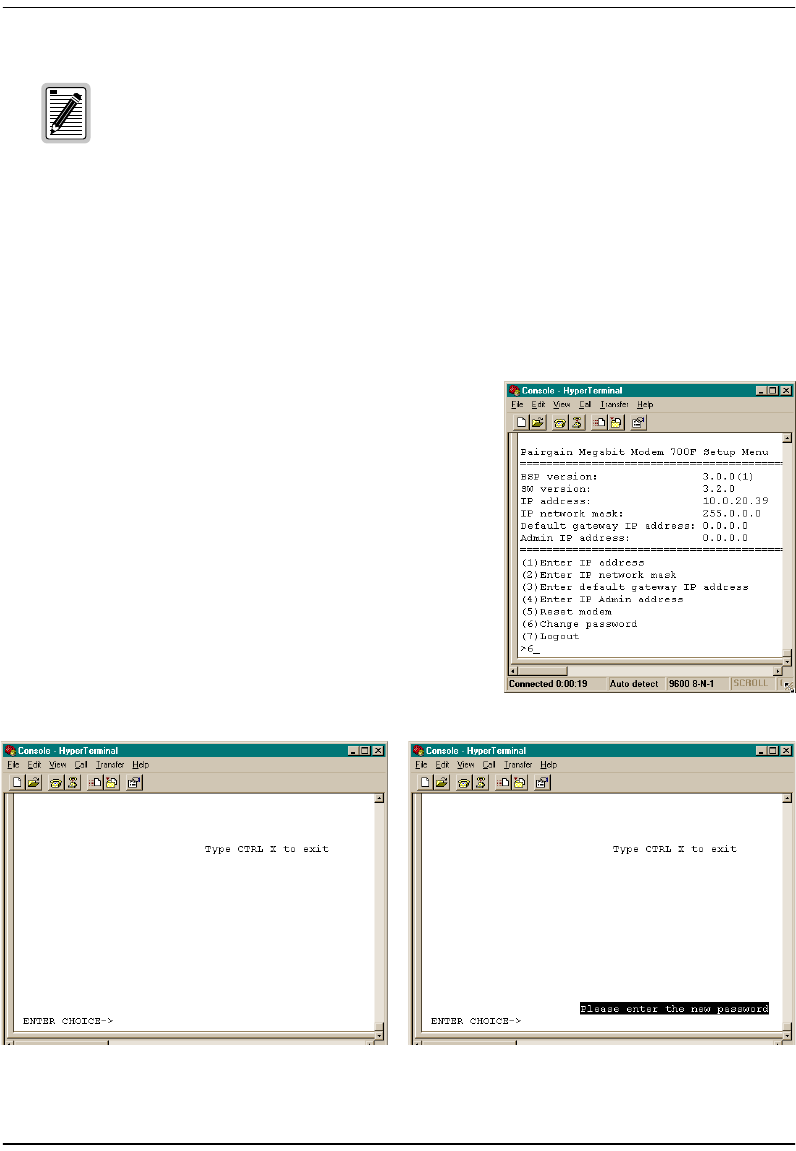Click 'Type CTRL X to exit' in password-prompt window
The image size is (796, 1151).
tap(675, 849)
